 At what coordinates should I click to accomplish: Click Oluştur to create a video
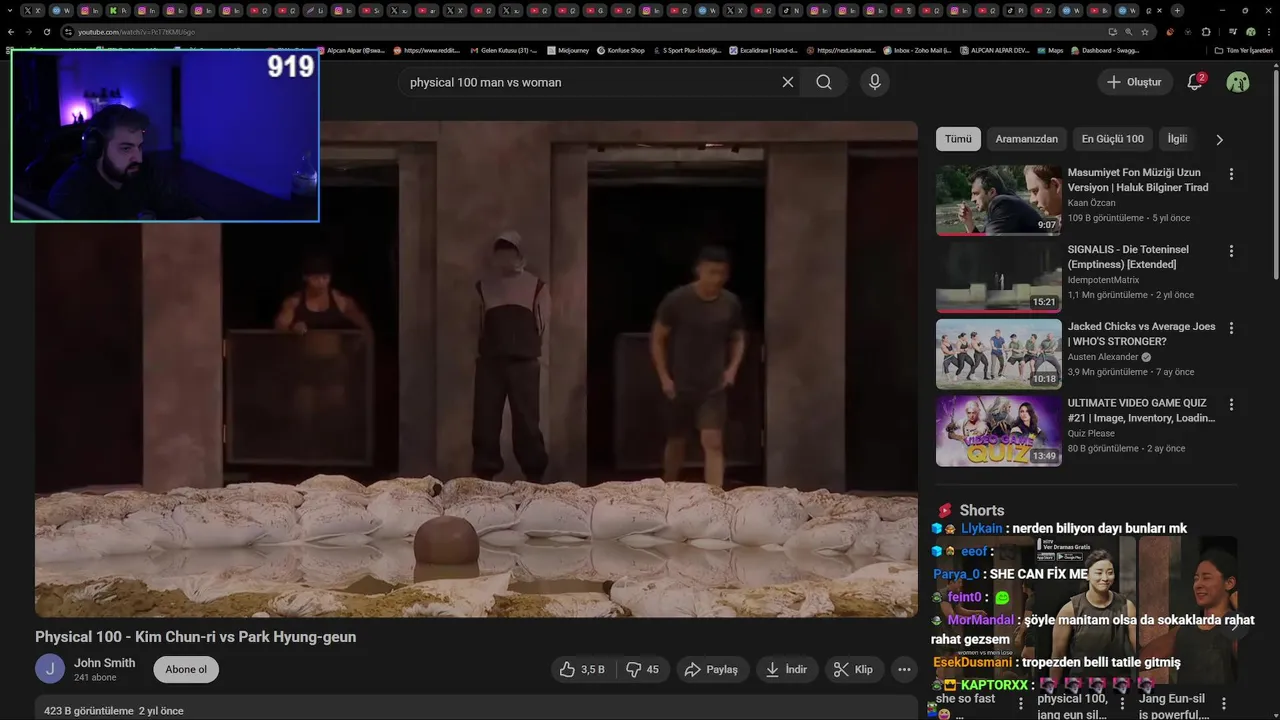tap(1135, 82)
